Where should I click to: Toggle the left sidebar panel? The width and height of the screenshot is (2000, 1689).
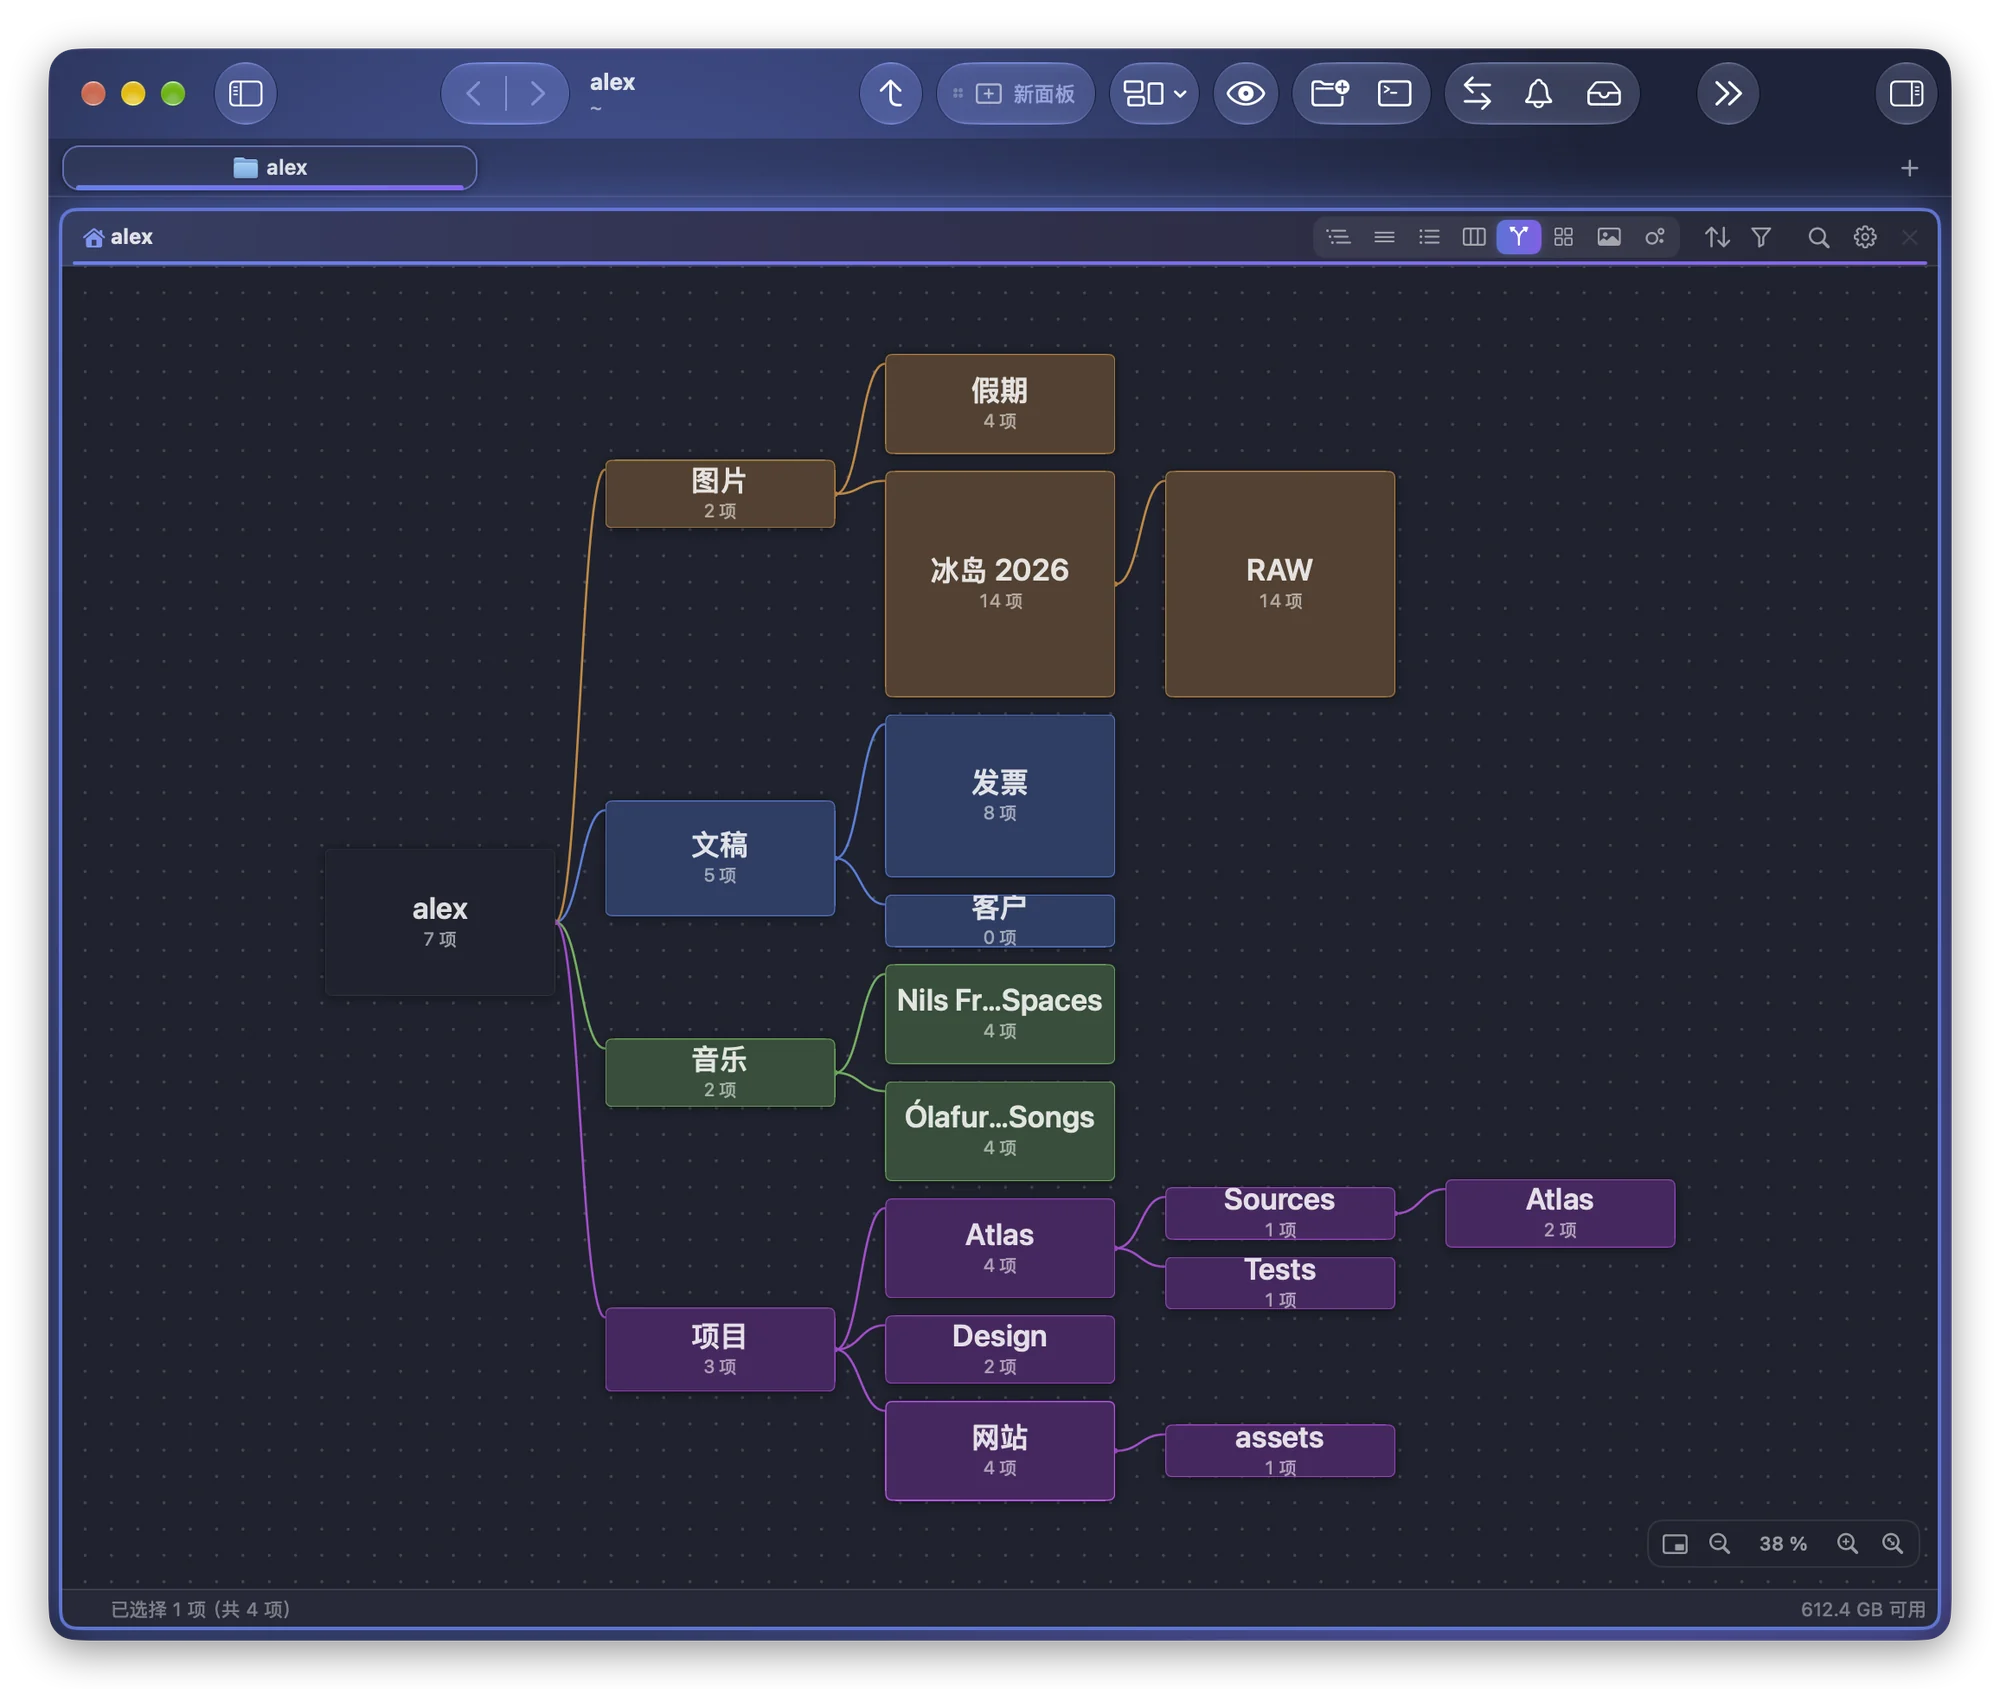pos(245,94)
